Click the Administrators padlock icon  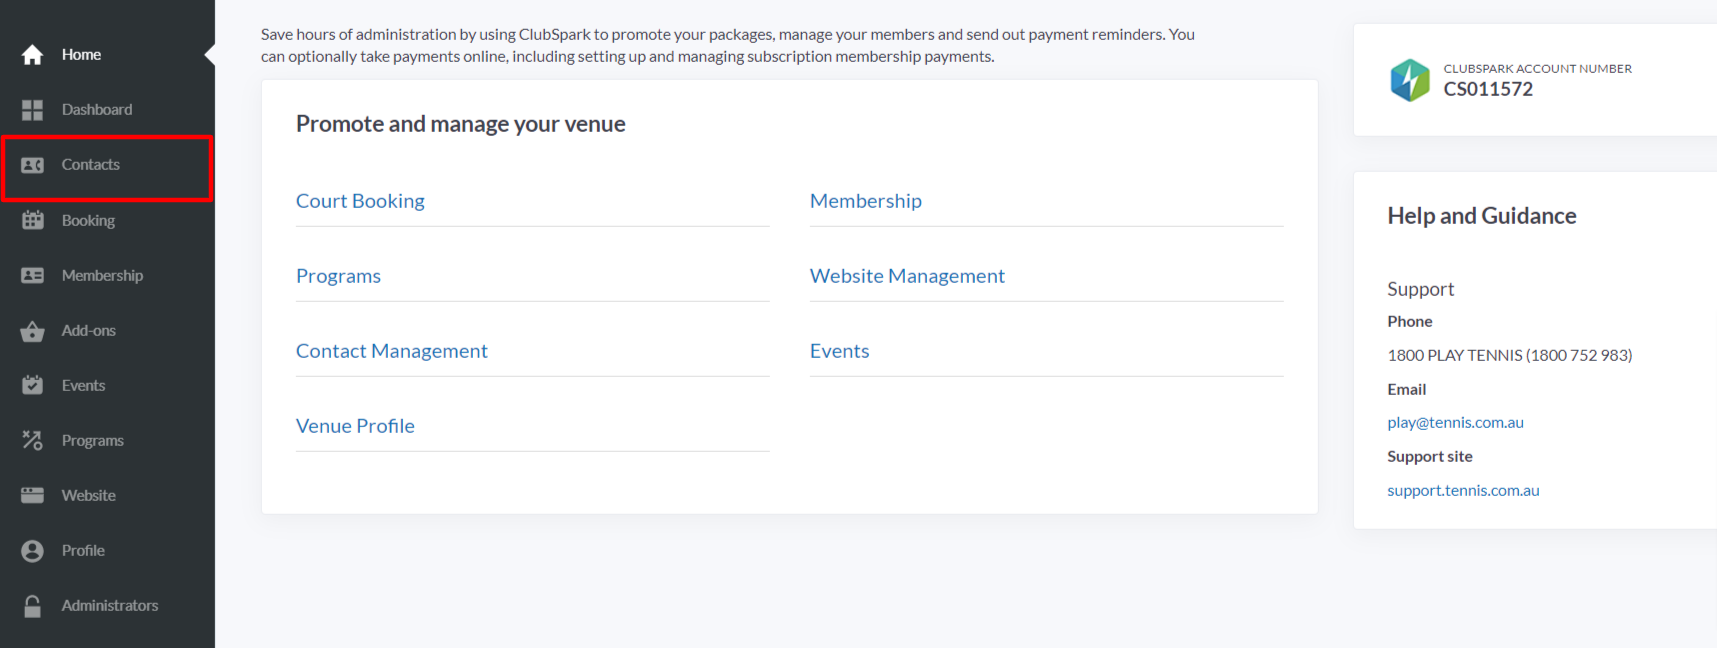[x=32, y=606]
